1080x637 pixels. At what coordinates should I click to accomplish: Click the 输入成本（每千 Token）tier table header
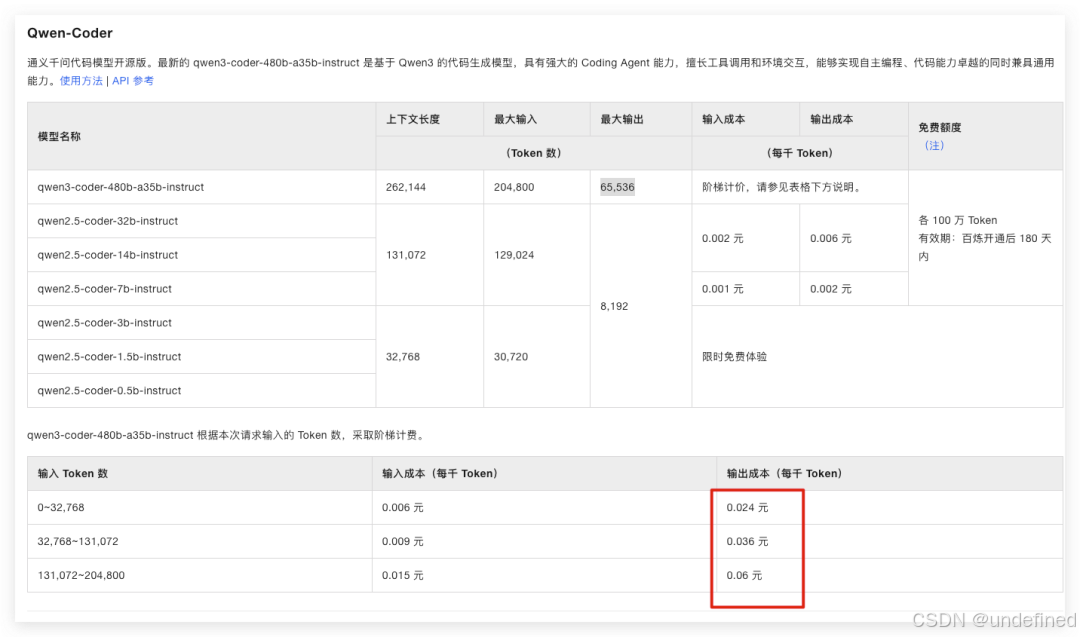coord(439,473)
